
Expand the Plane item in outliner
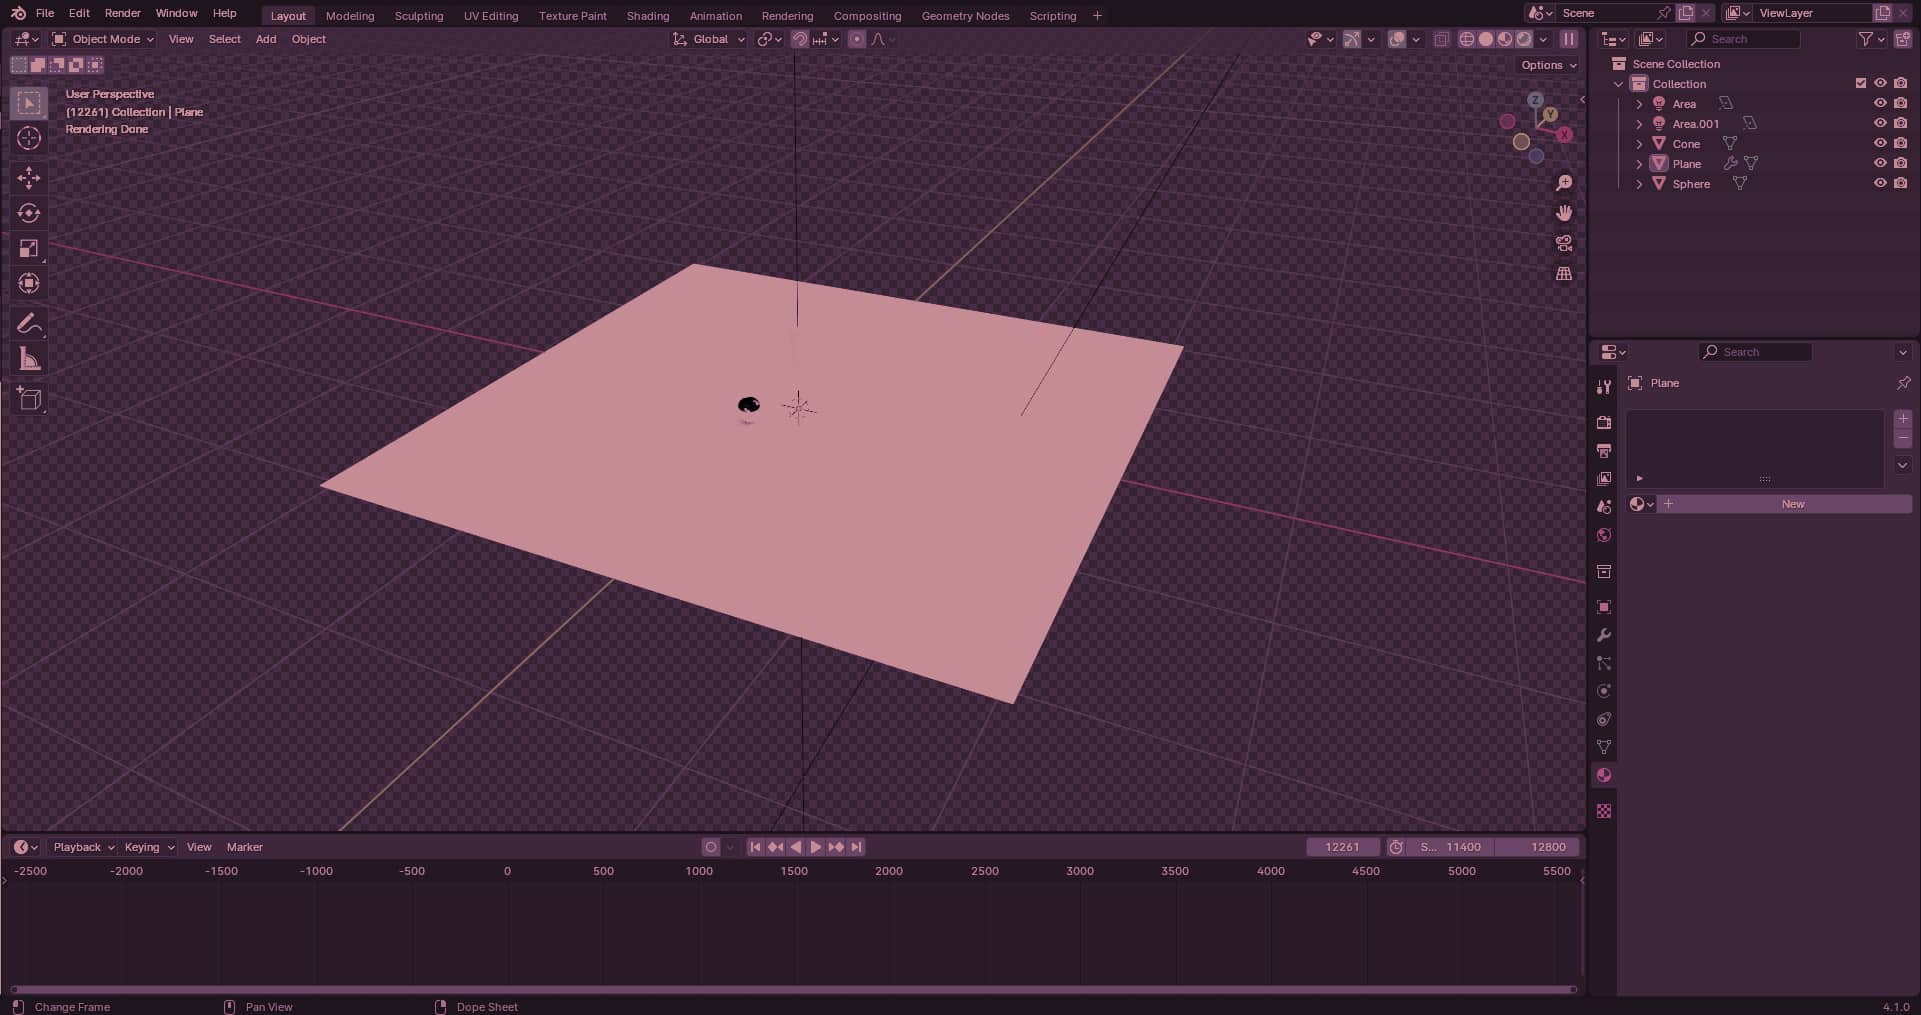click(x=1639, y=164)
